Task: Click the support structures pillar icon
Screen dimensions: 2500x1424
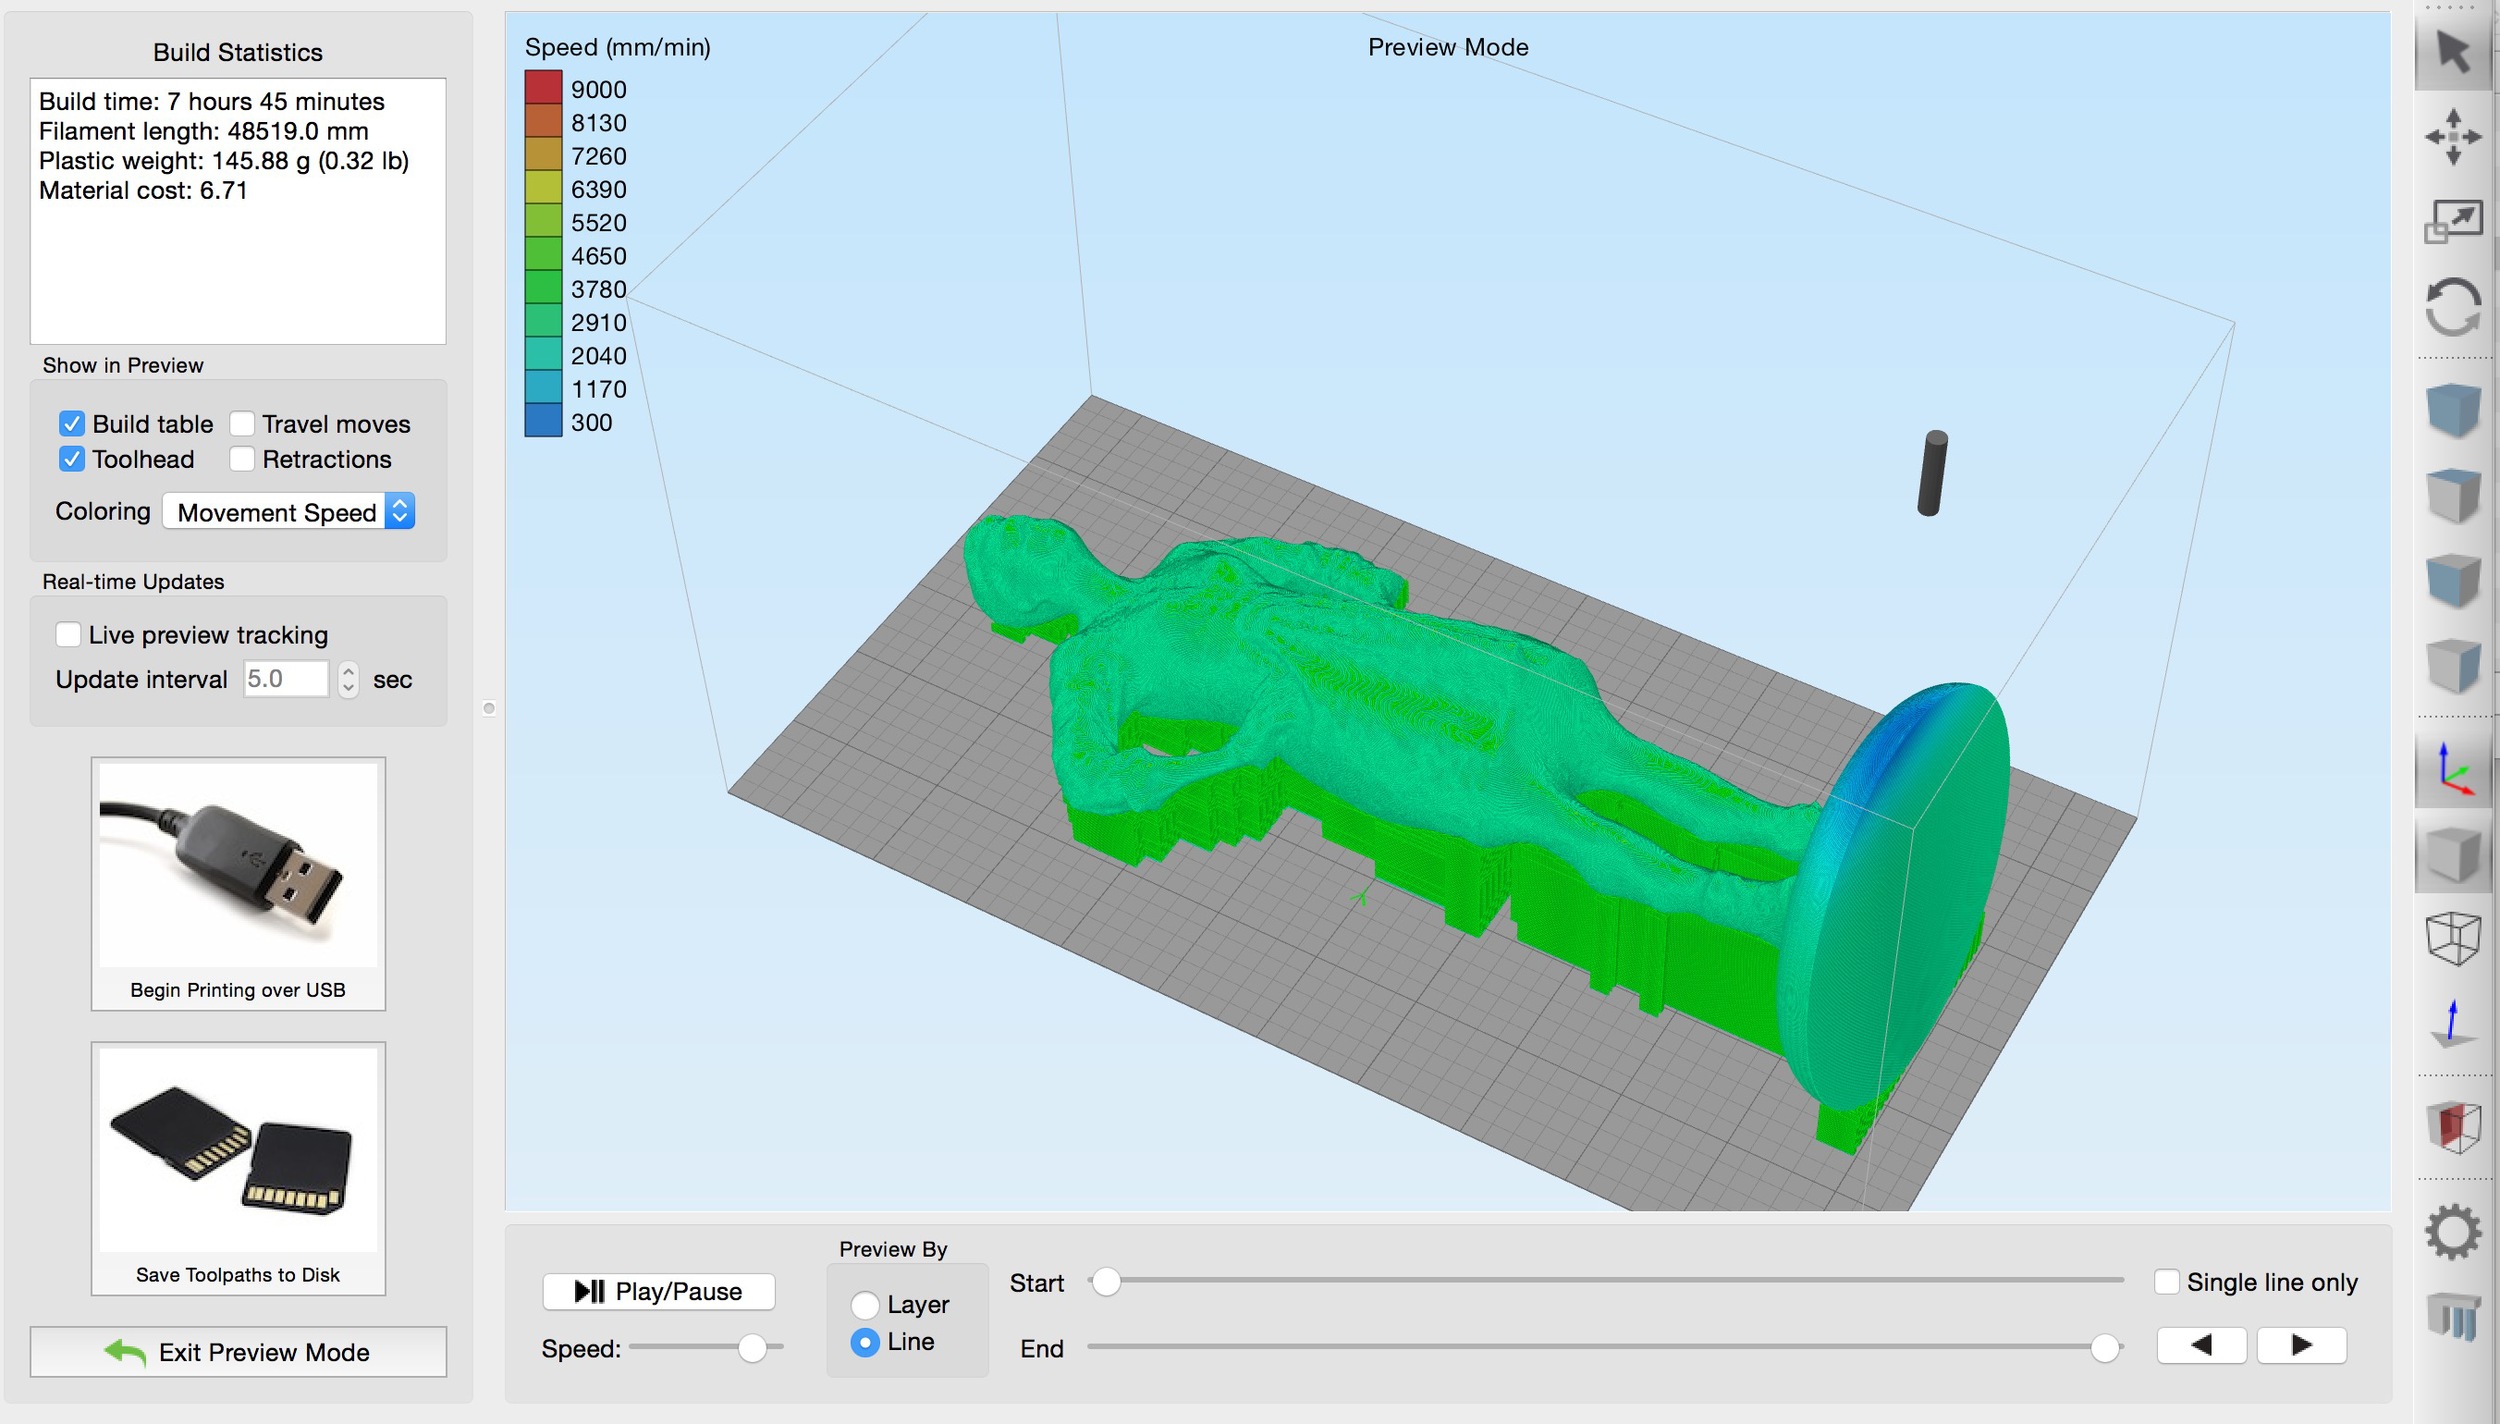Action: click(x=2453, y=1316)
